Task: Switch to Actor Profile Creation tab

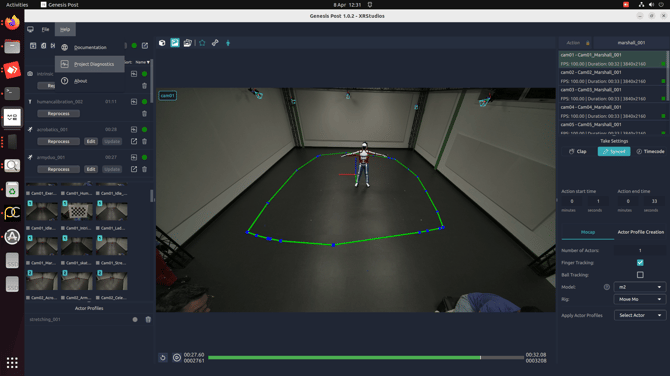Action: coord(641,232)
